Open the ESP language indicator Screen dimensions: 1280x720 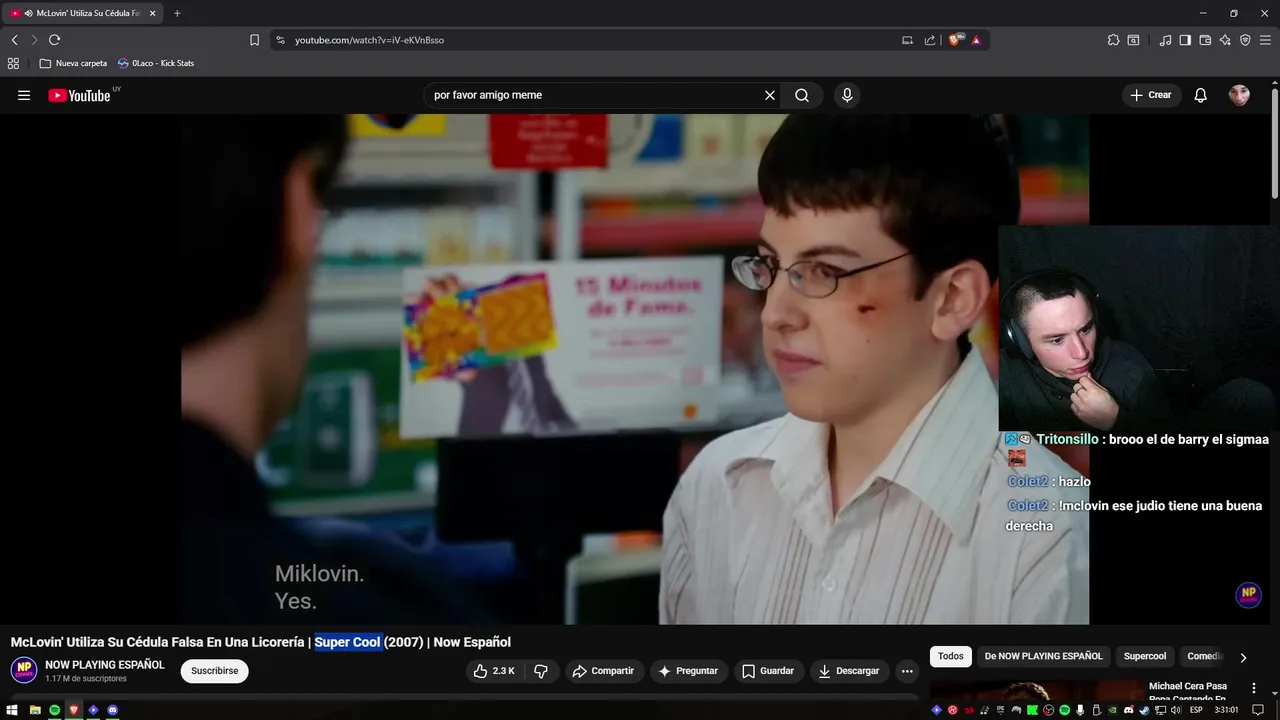point(1196,710)
